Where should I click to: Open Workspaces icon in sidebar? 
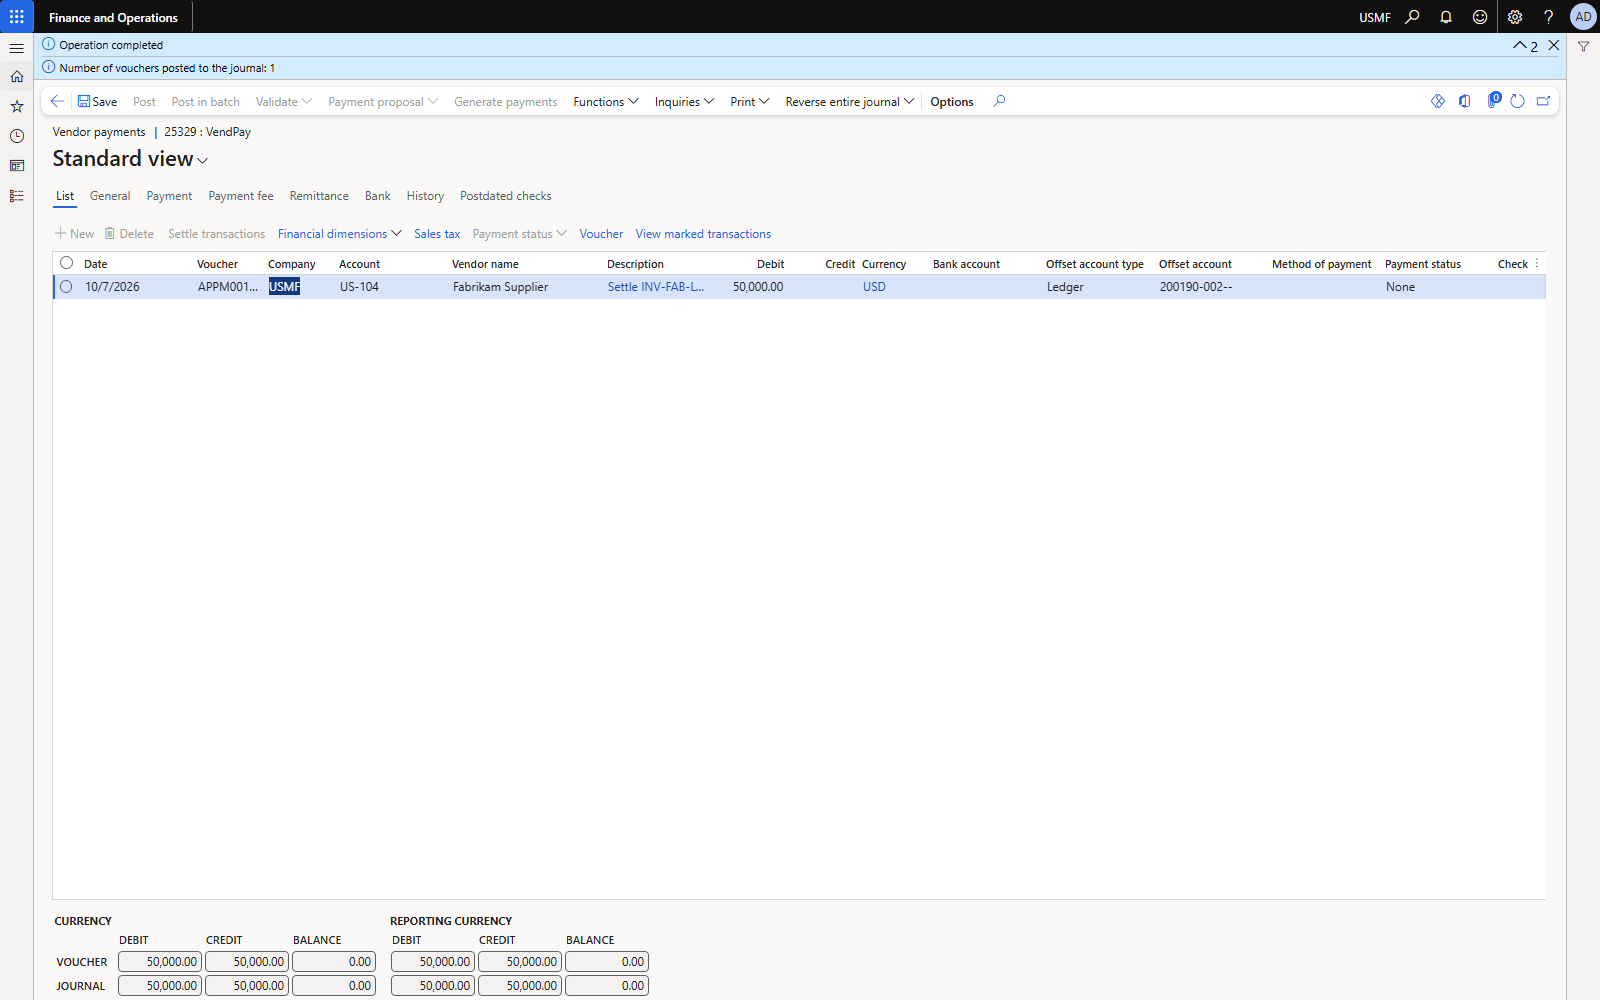click(16, 166)
